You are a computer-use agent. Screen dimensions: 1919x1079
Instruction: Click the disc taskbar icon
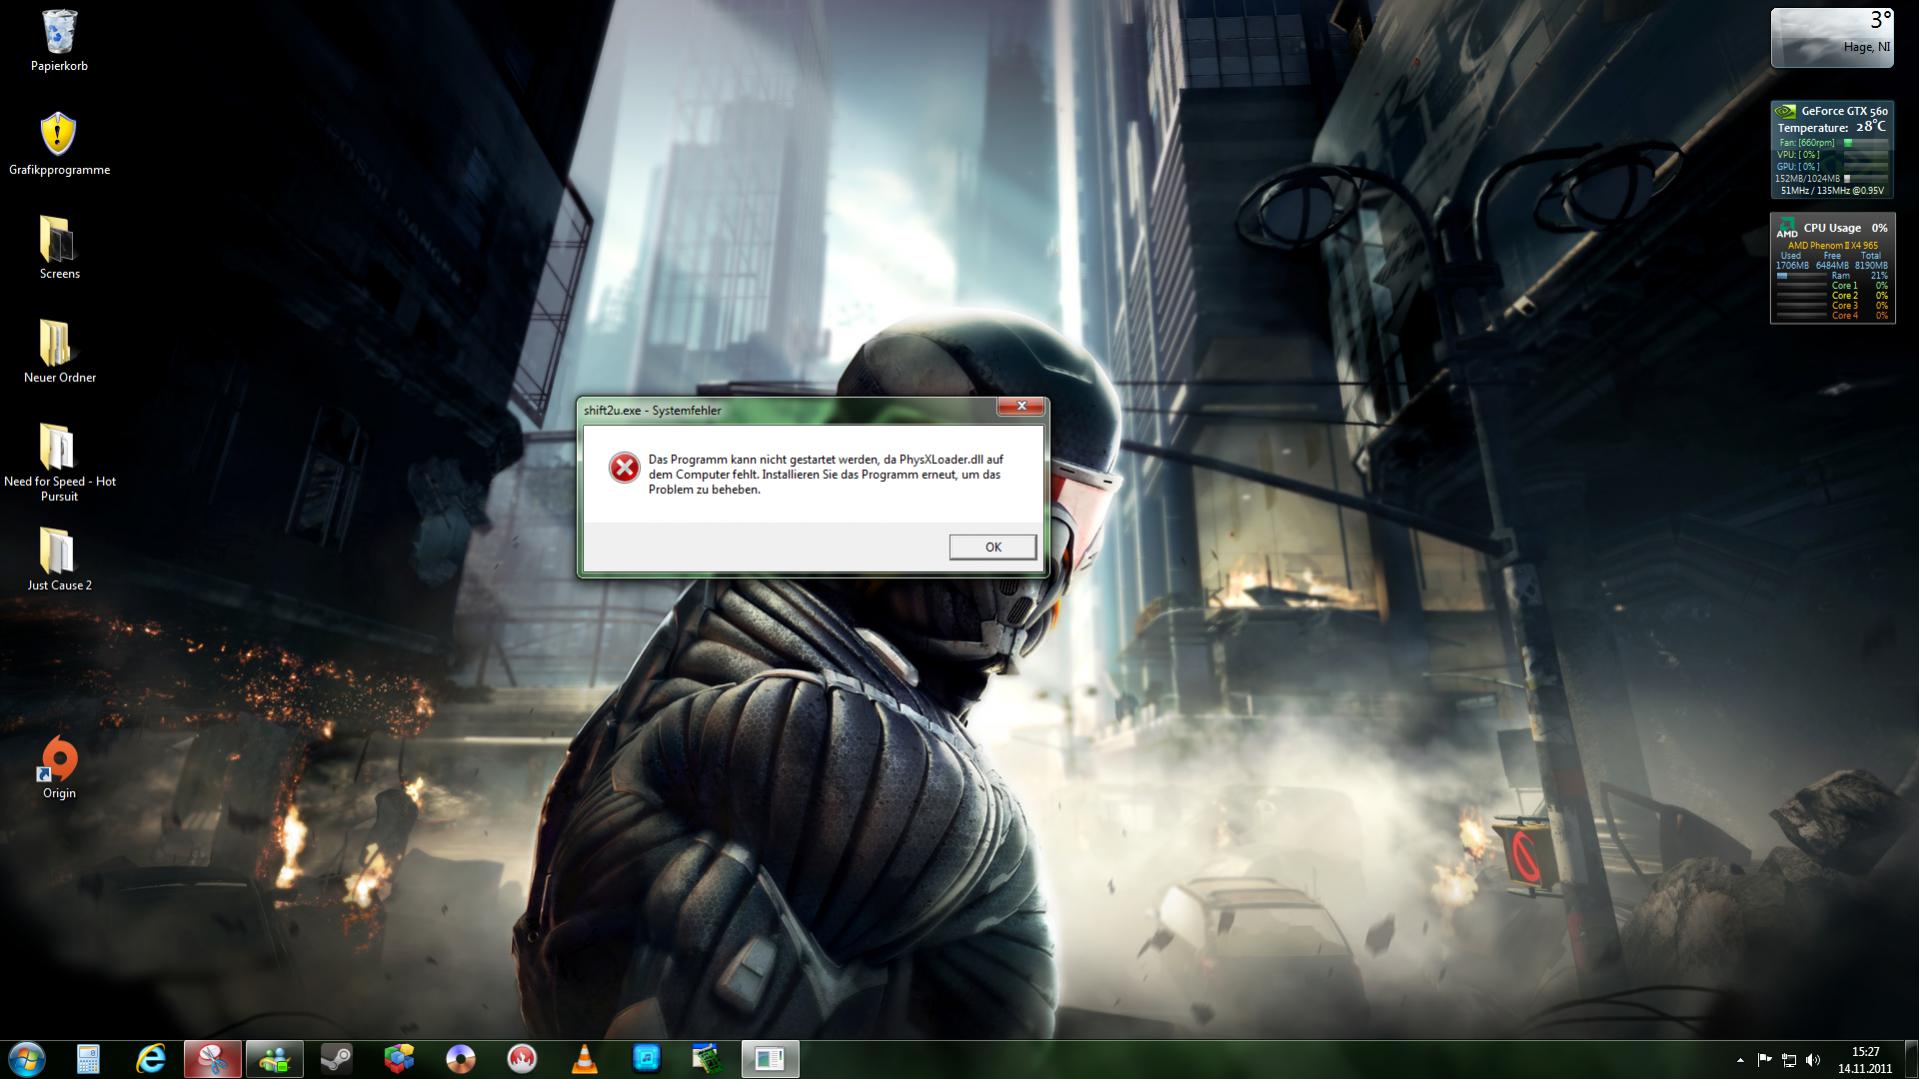[460, 1059]
